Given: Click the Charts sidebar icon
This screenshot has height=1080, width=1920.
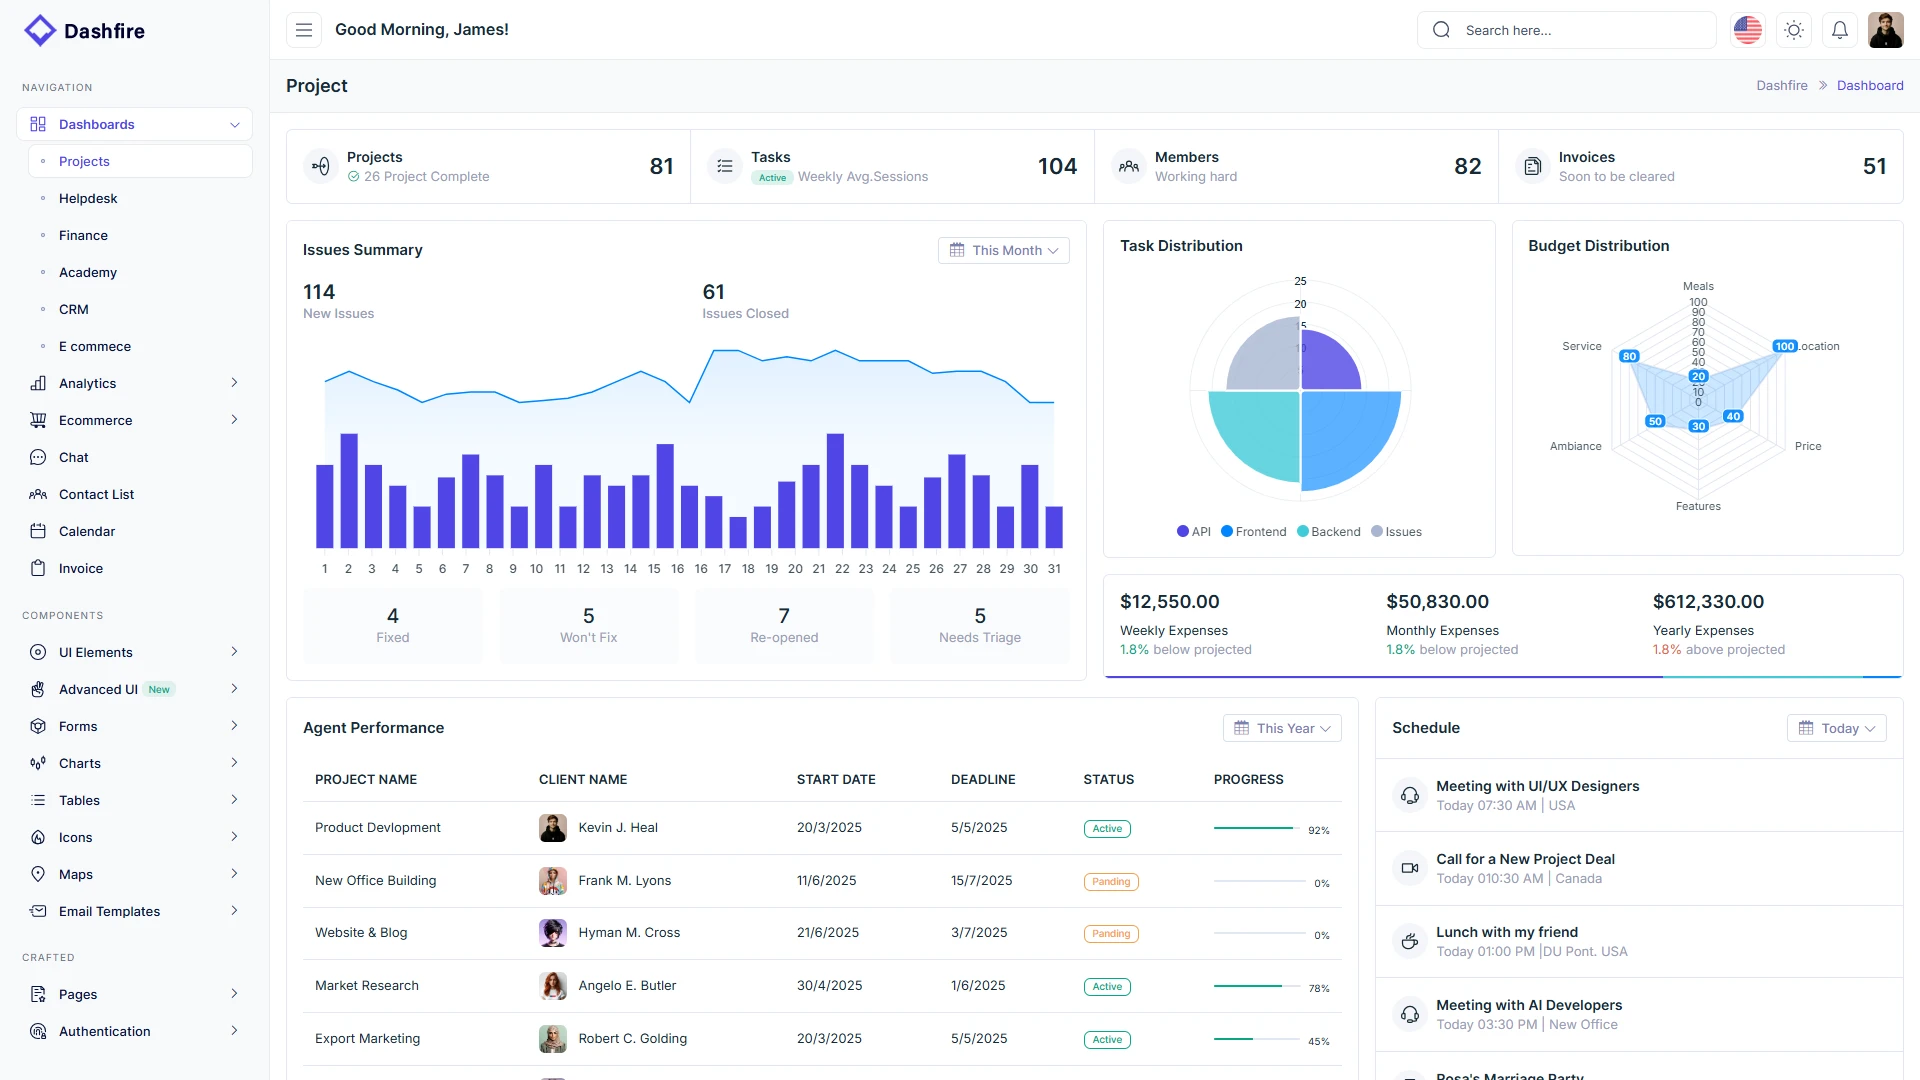Looking at the screenshot, I should click(38, 763).
